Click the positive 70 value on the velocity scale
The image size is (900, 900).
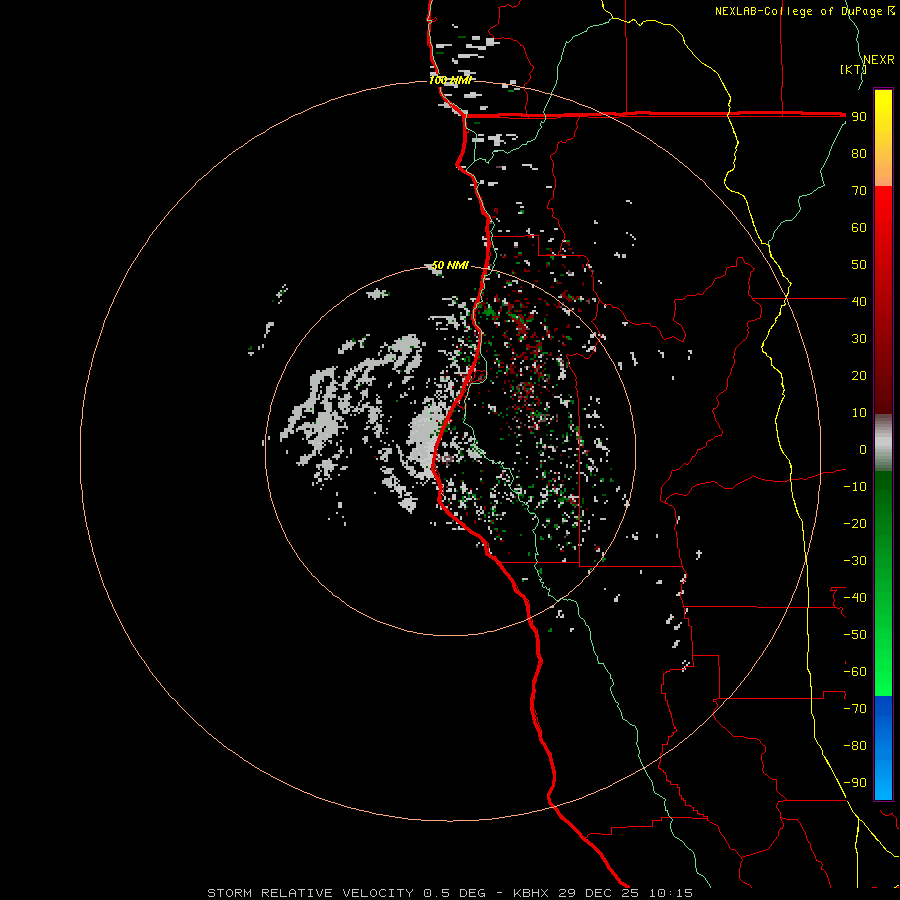(x=859, y=191)
